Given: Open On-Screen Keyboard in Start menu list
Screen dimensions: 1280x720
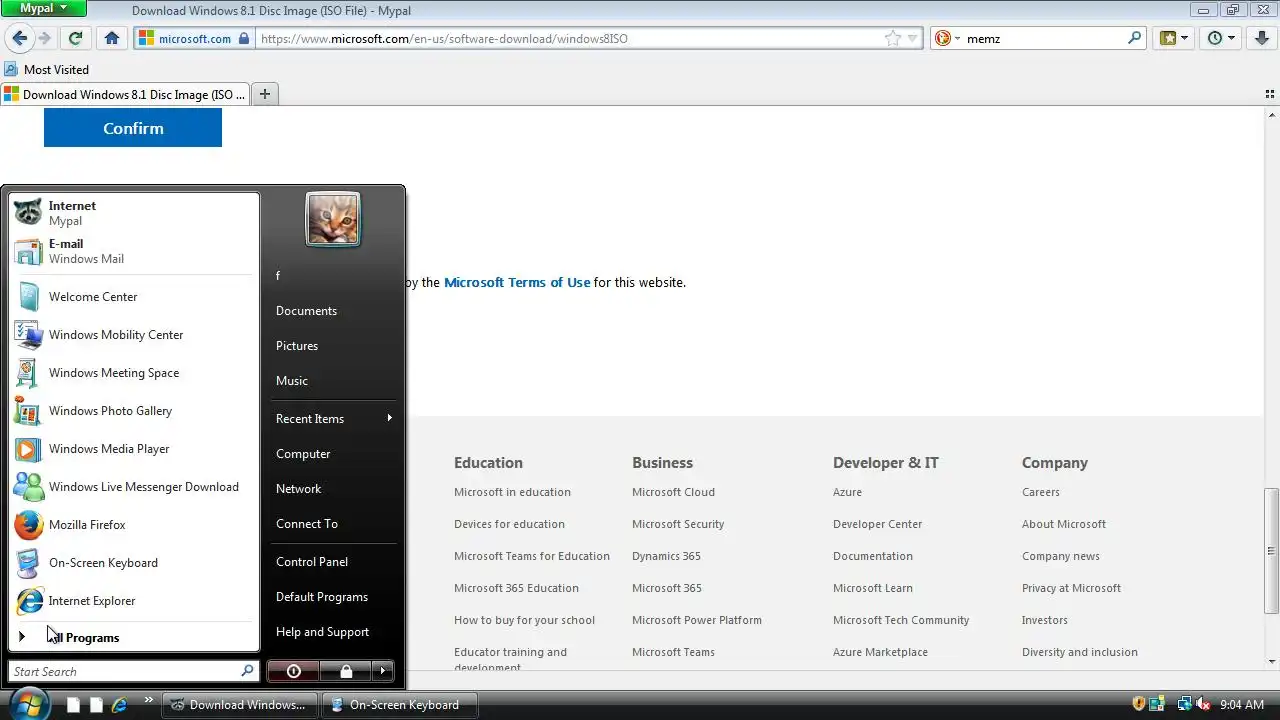Looking at the screenshot, I should [132, 563].
